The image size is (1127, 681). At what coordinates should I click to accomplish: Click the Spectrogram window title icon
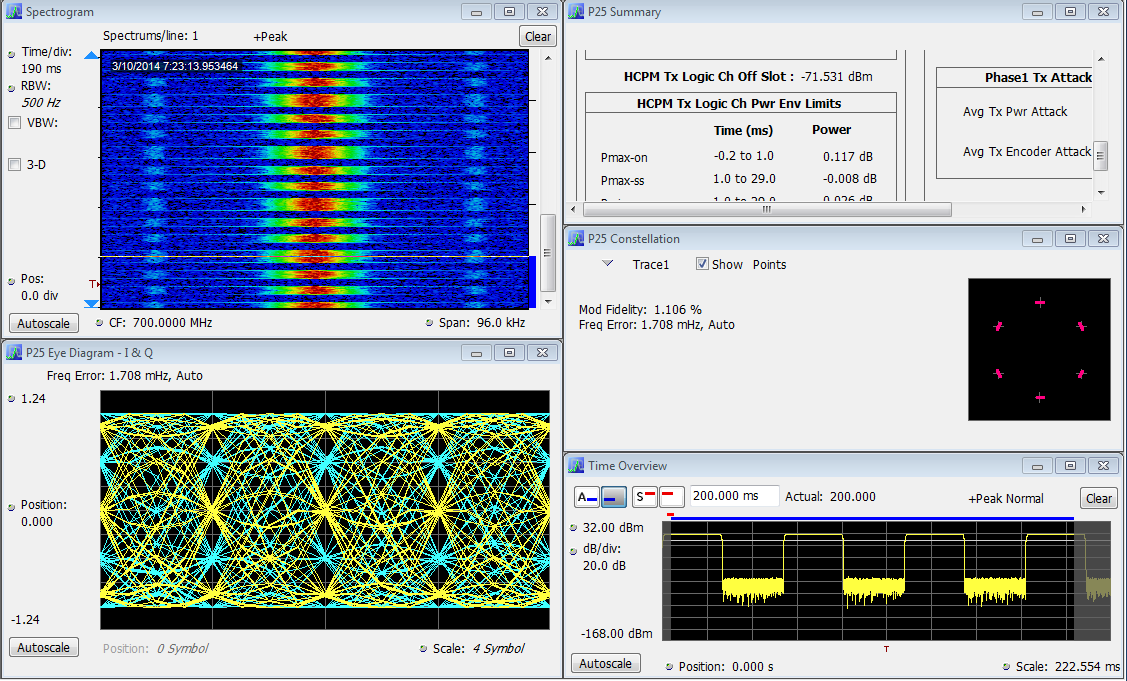coord(15,12)
